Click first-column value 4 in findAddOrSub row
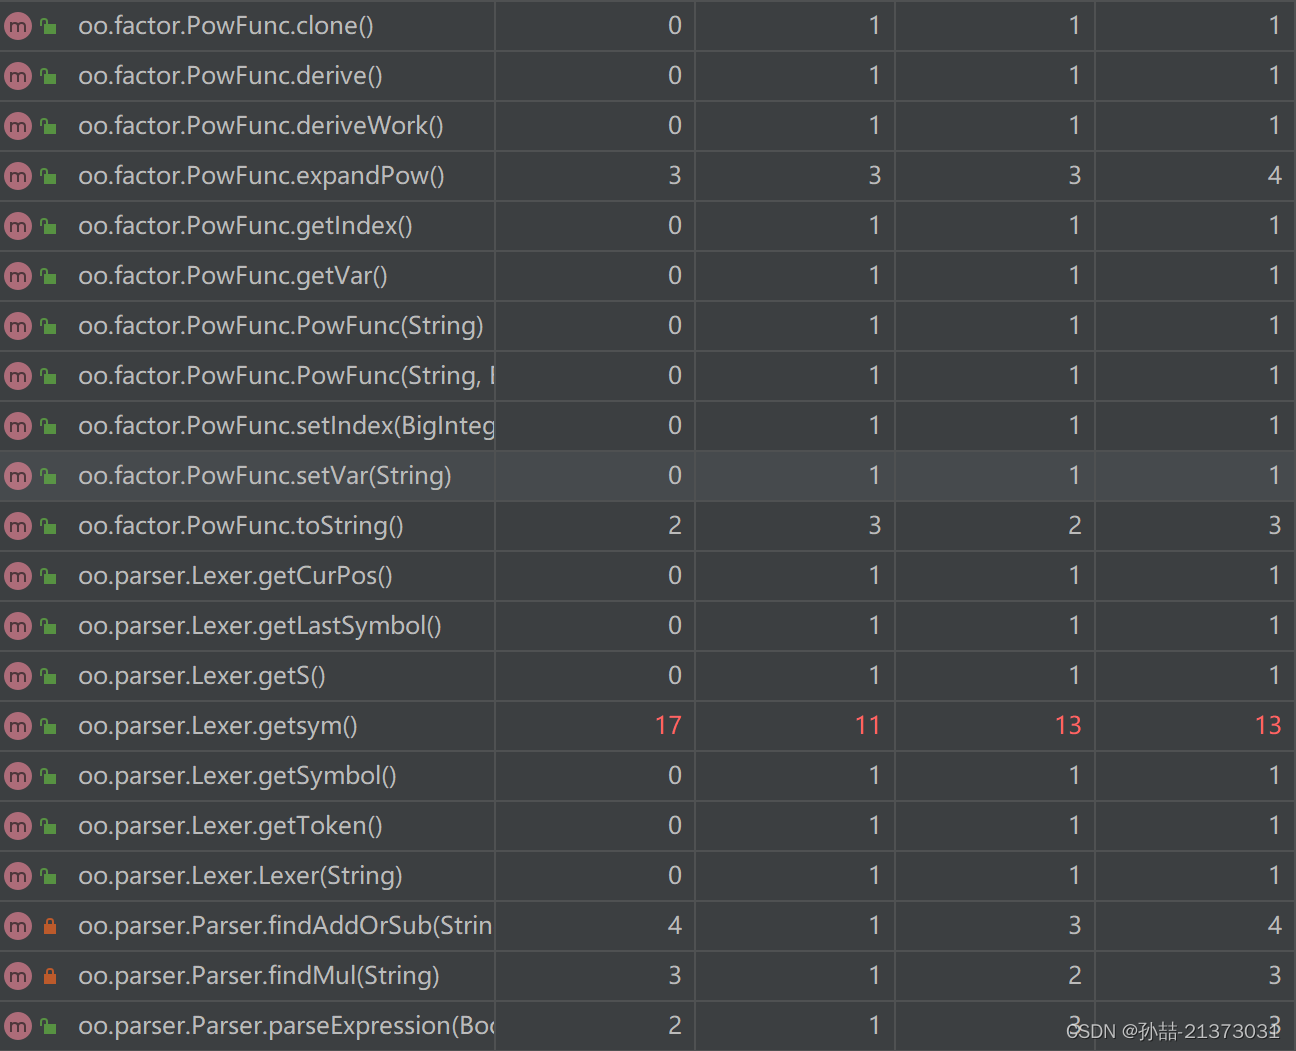1296x1051 pixels. (x=675, y=926)
